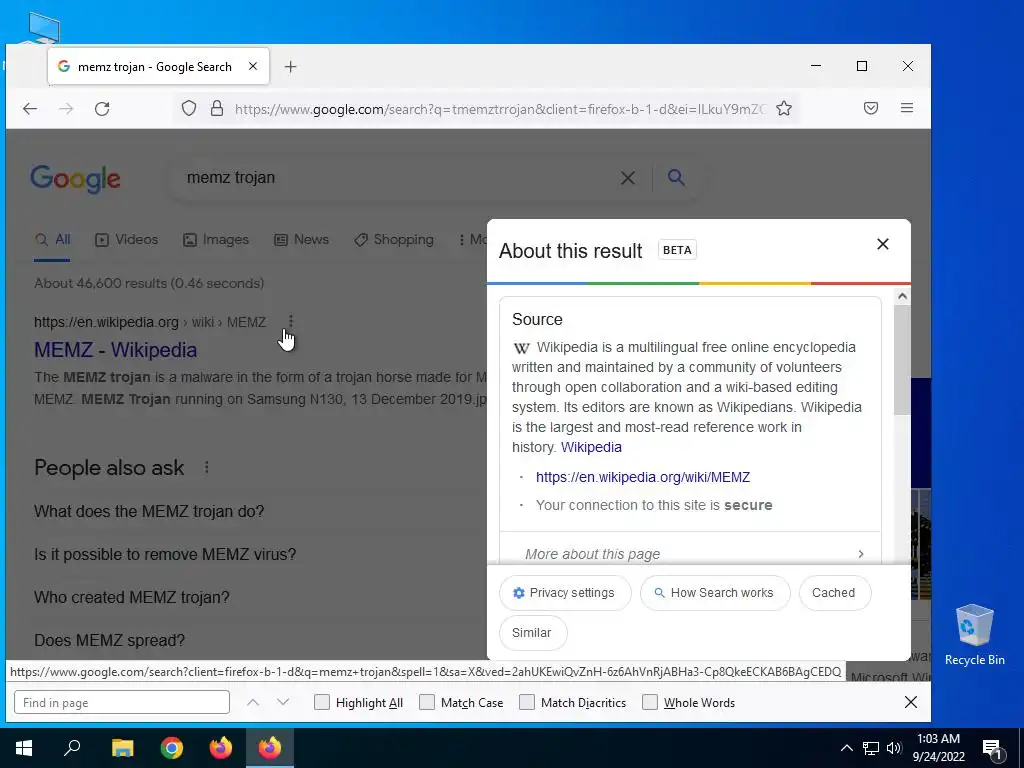Screen dimensions: 1024x768
Task: Expand What does the MEMZ trojan do?
Action: [149, 511]
